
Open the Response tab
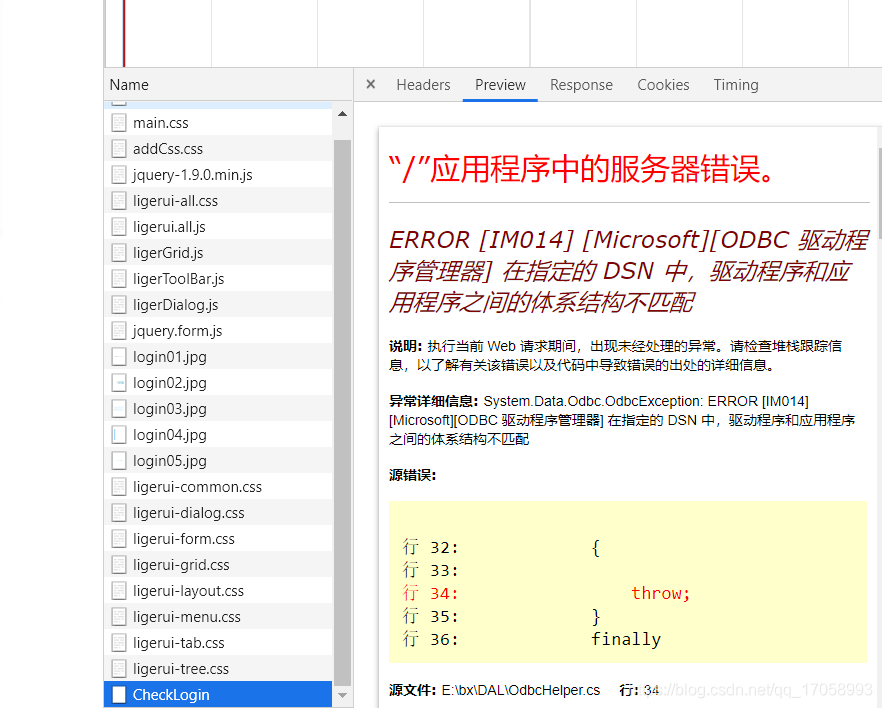point(581,85)
